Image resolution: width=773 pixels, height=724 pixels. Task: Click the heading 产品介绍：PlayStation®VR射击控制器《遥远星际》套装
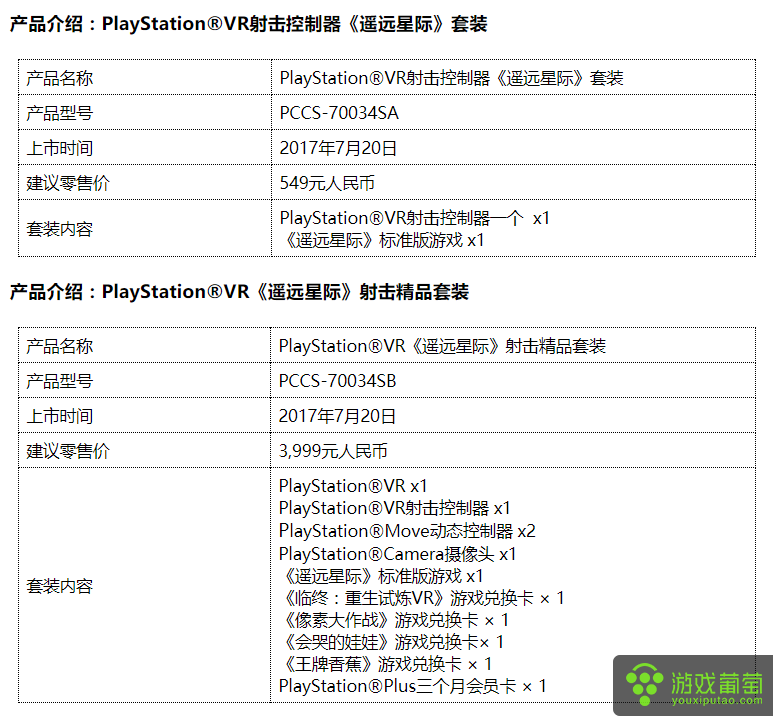point(248,24)
